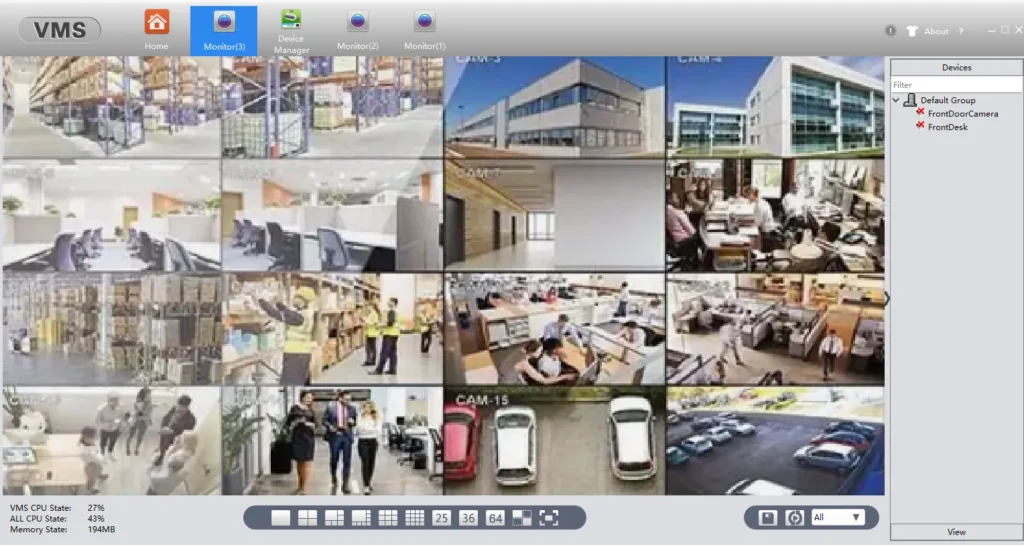Click the save layout floppy icon
The width and height of the screenshot is (1024, 545).
click(768, 518)
